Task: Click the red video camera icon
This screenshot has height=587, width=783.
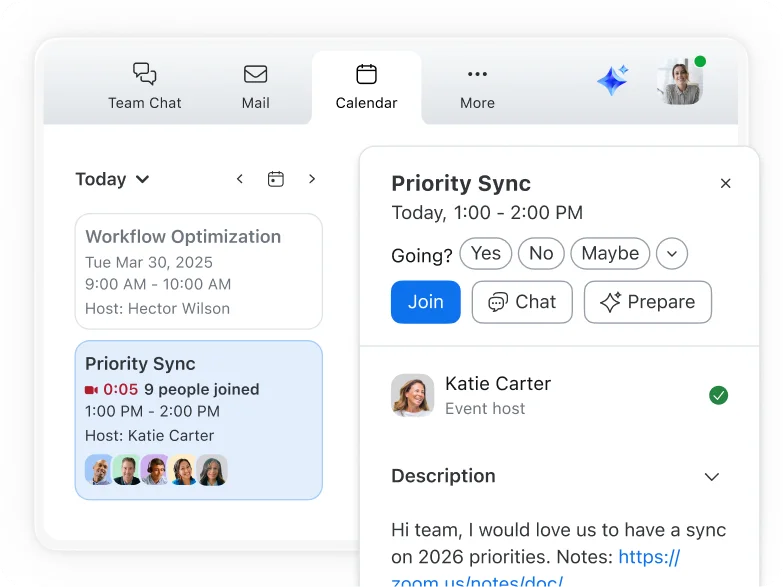Action: 92,390
